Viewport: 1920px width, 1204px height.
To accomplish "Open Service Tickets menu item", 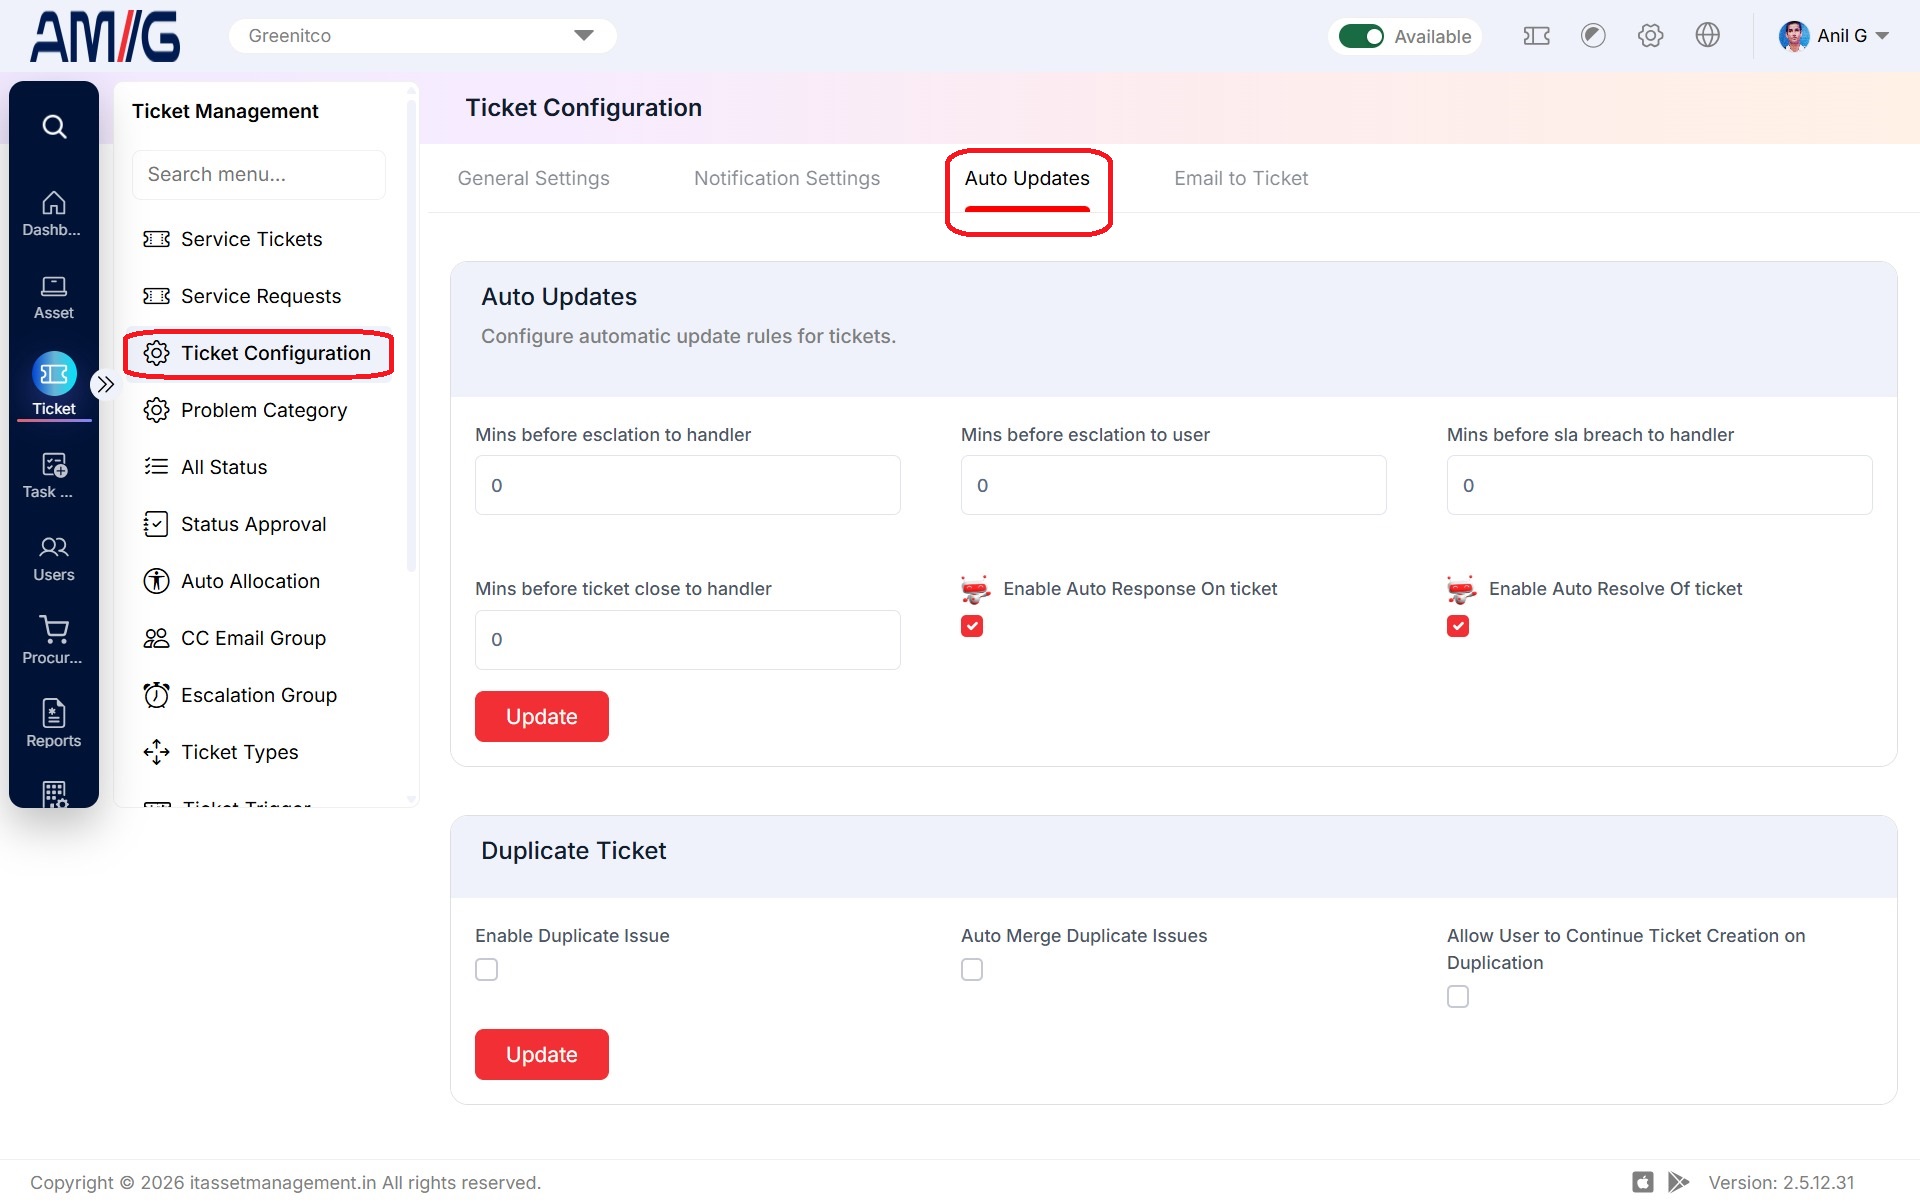I will pos(259,239).
